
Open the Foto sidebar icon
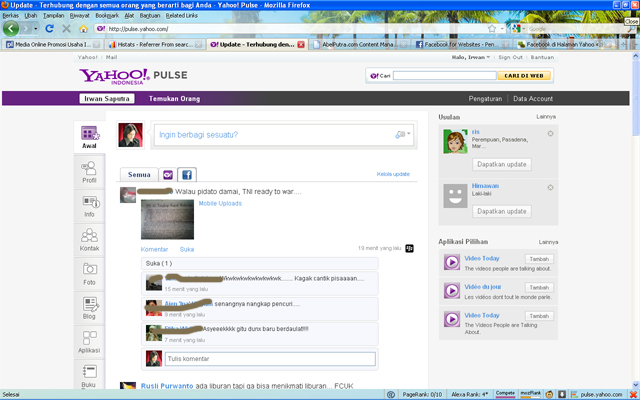90,272
